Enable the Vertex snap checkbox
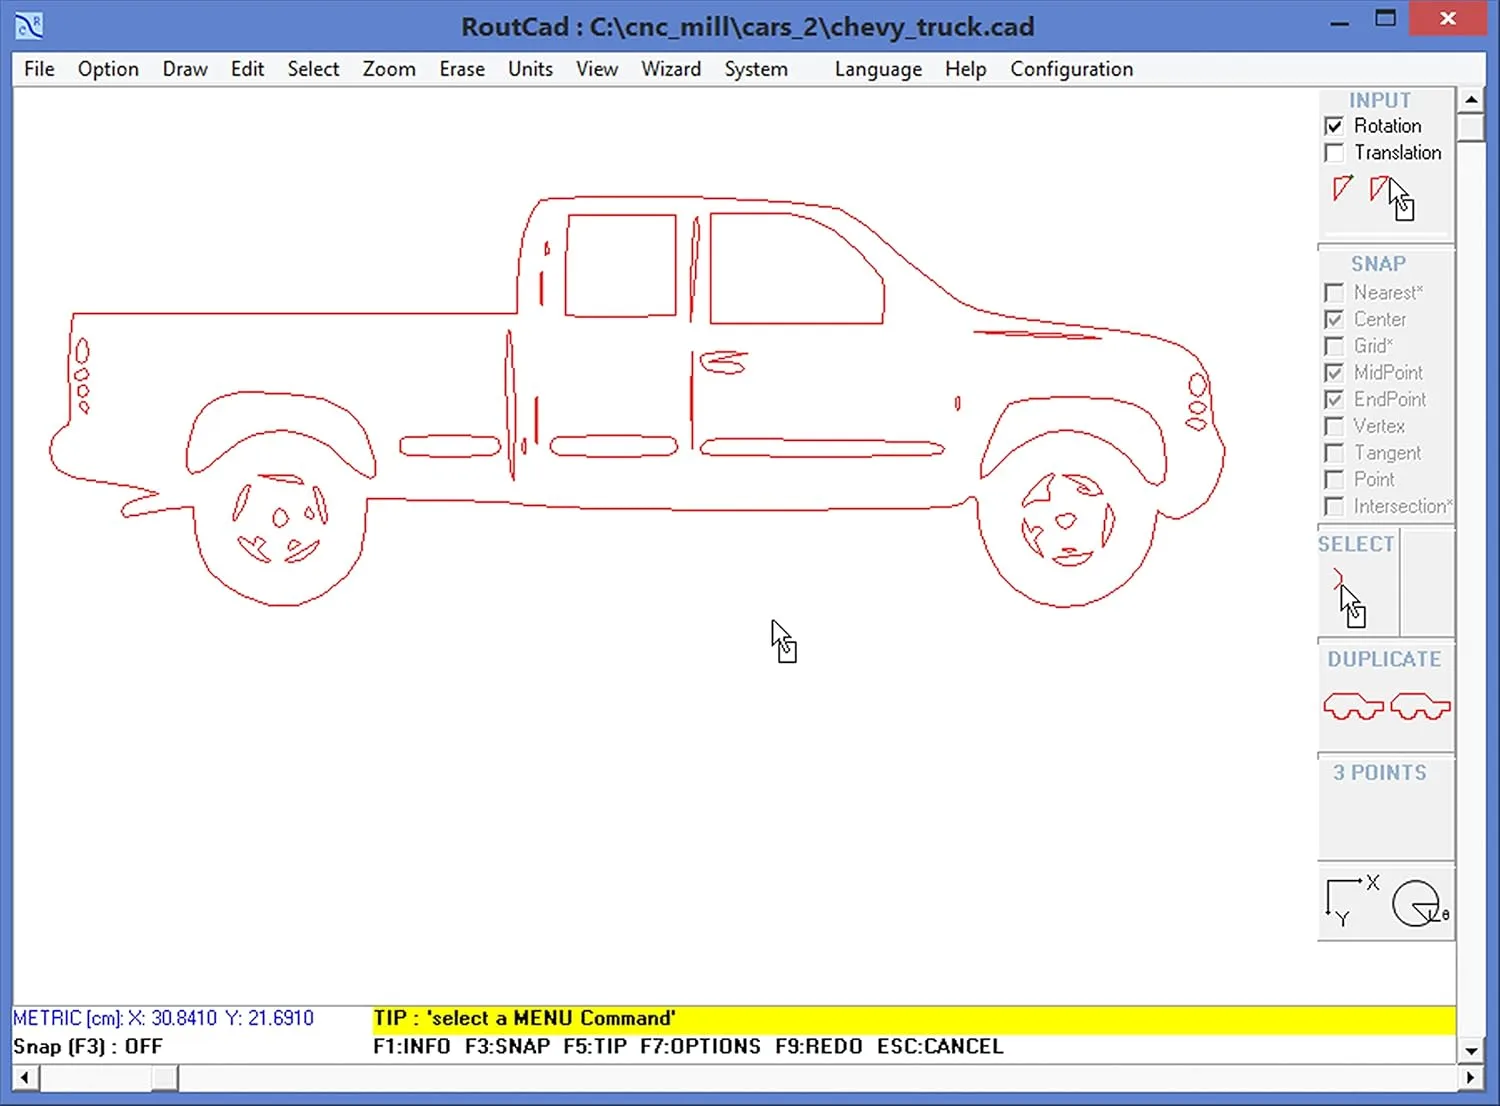 pyautogui.click(x=1335, y=426)
